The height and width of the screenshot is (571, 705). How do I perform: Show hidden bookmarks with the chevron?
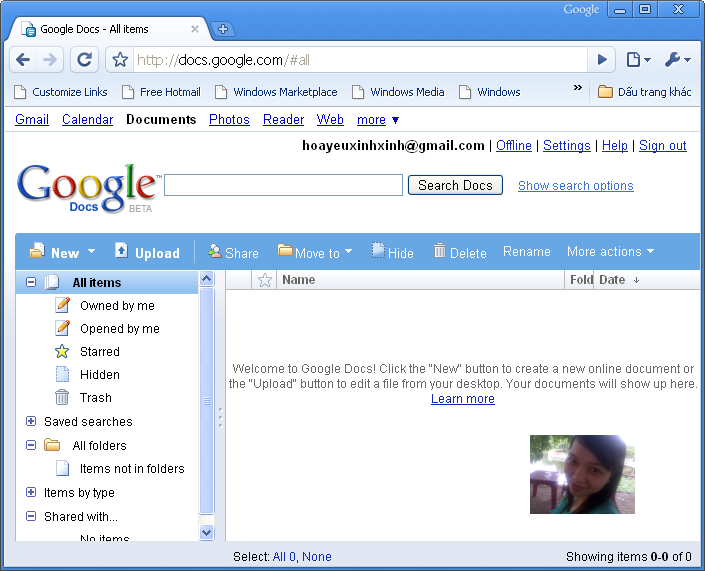(578, 88)
